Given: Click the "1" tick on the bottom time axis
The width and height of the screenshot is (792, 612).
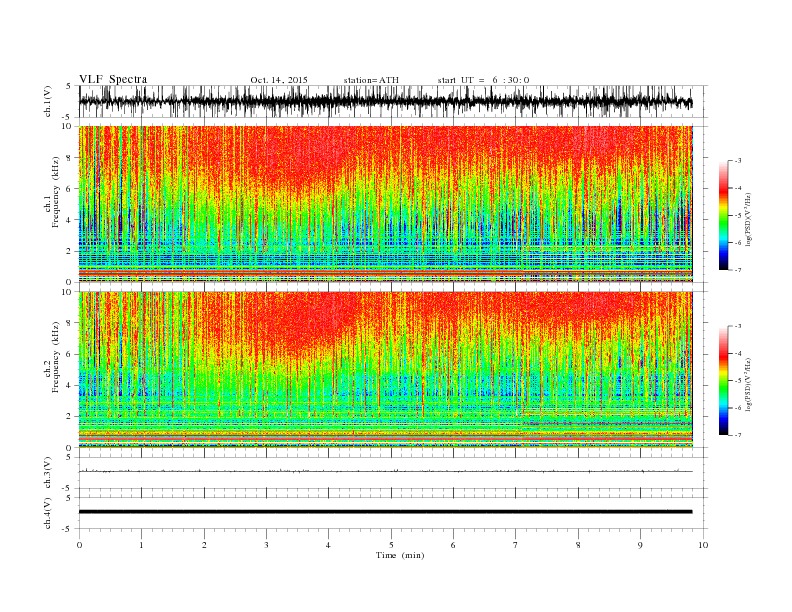Looking at the screenshot, I should [141, 545].
